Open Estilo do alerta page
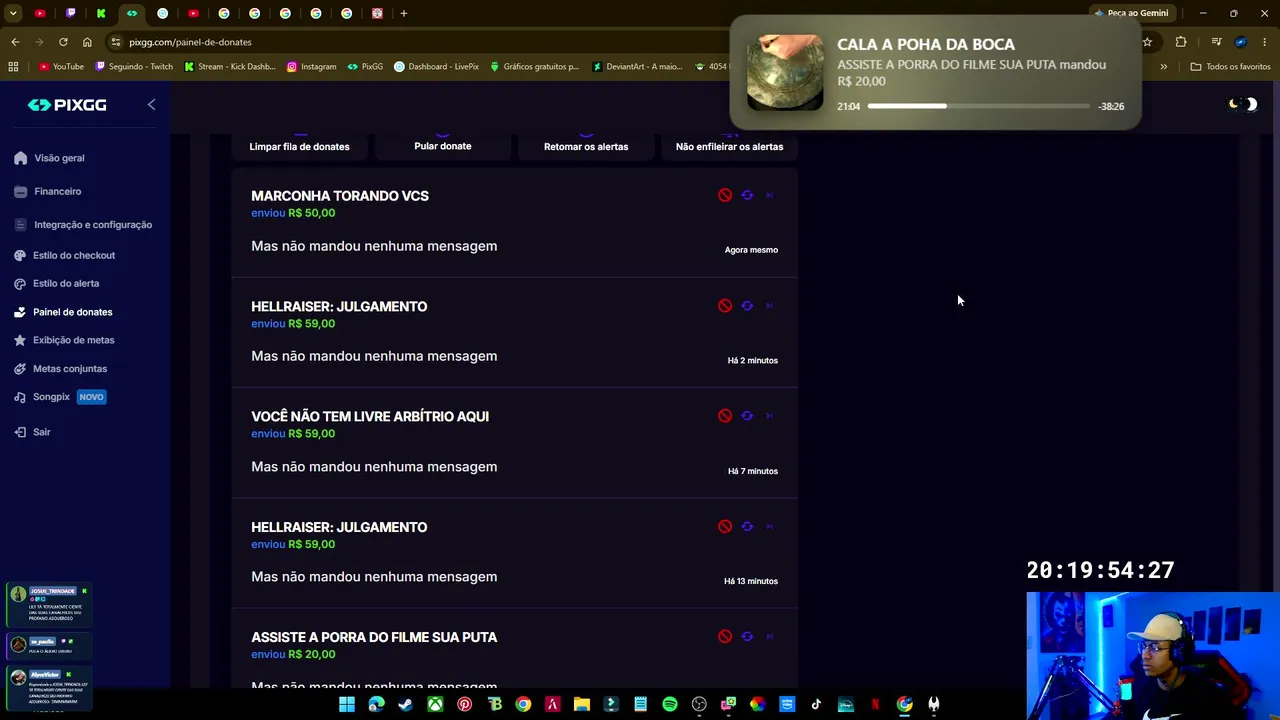 57,283
